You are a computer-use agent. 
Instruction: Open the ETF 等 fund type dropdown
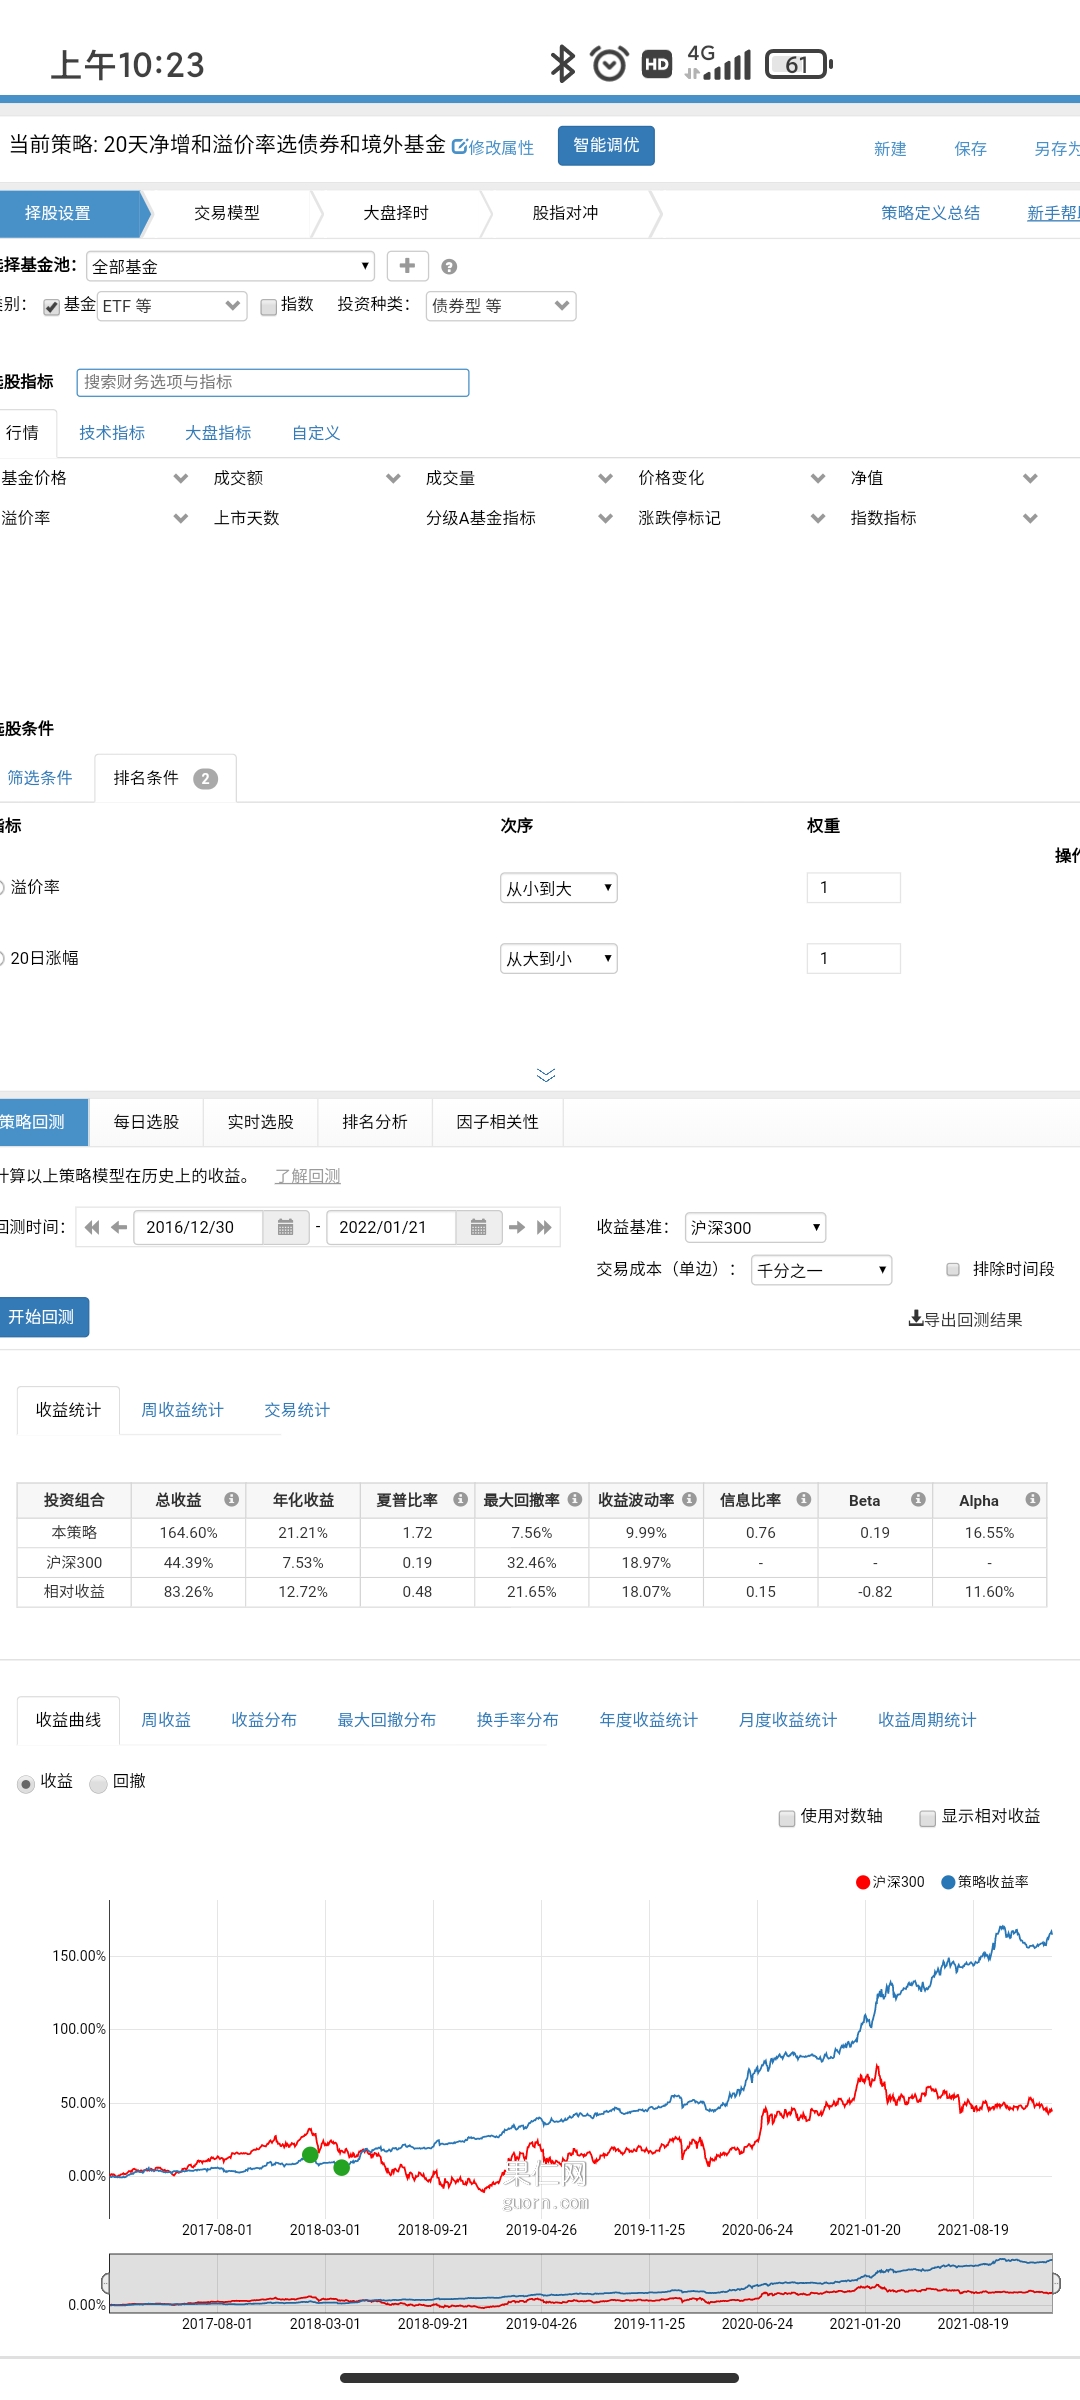(172, 306)
